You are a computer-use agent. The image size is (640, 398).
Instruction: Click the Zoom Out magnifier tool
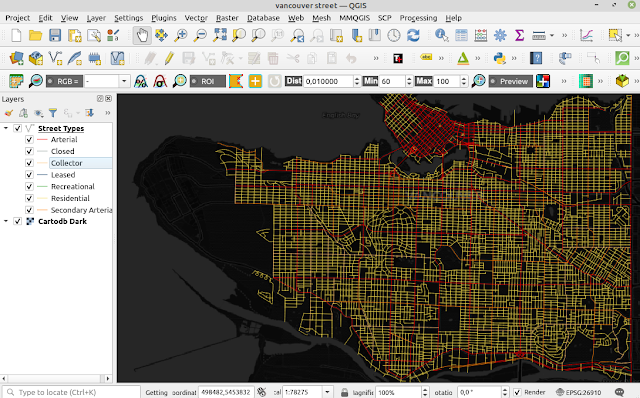coord(200,36)
